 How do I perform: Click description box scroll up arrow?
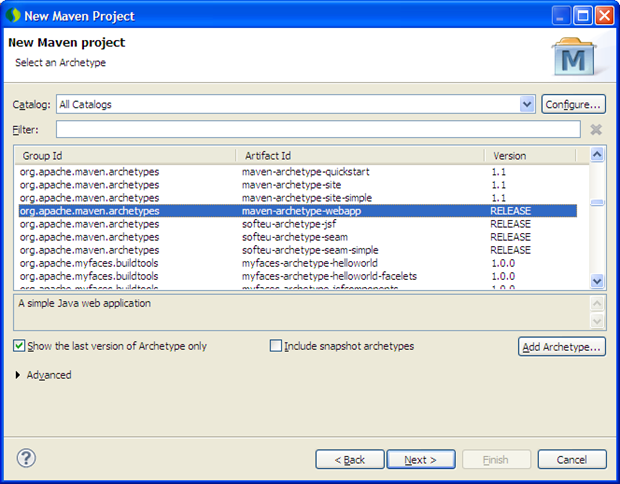(x=597, y=304)
